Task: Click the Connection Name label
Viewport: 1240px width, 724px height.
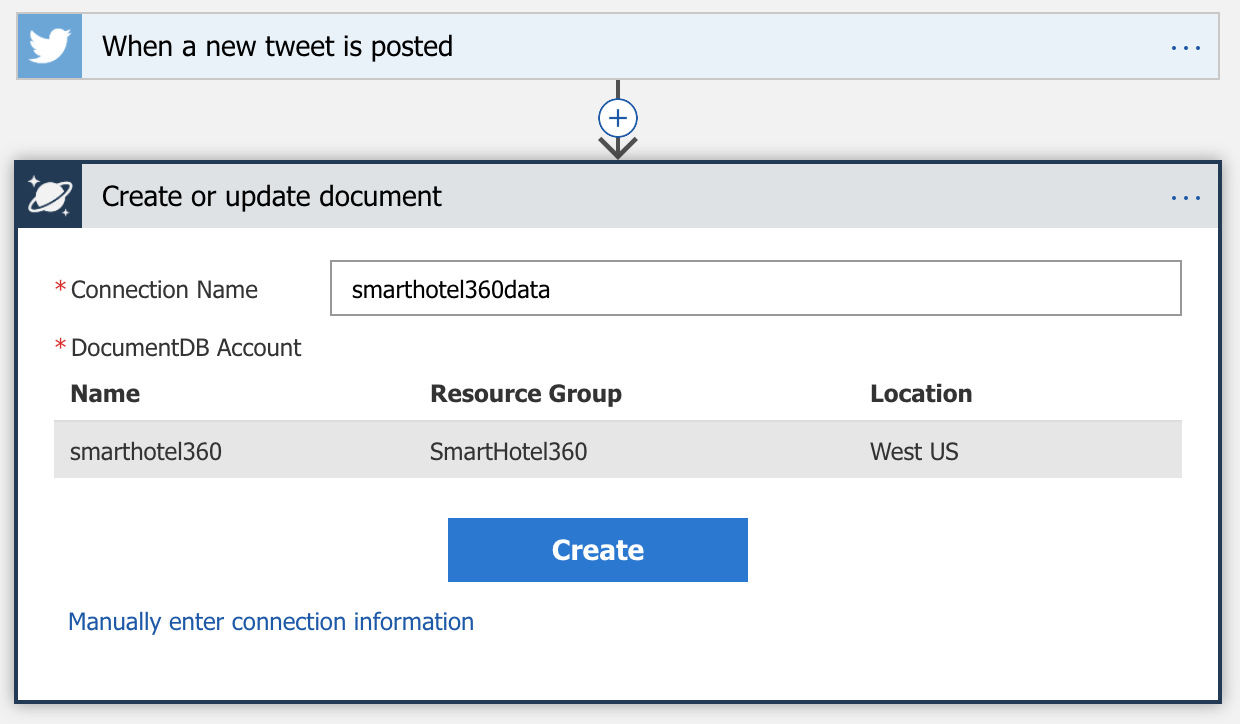Action: click(x=164, y=290)
